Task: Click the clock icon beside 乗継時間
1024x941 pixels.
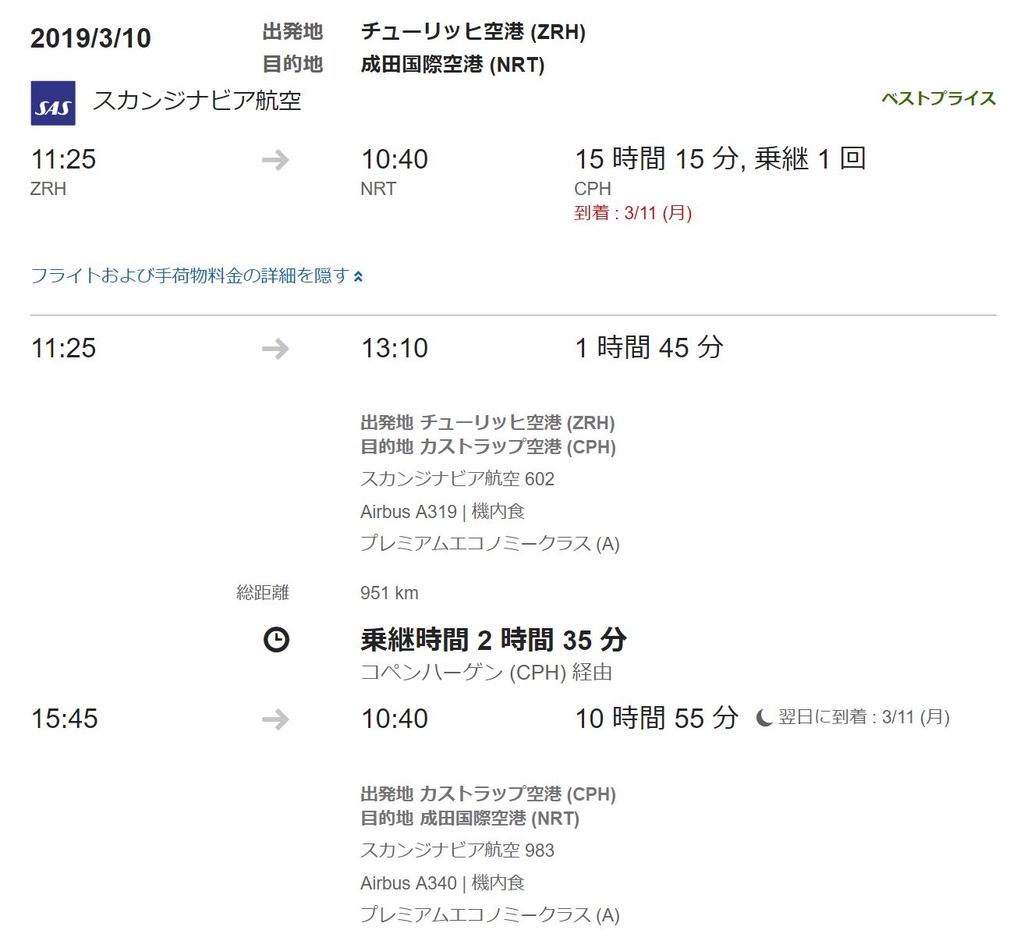Action: 276,639
